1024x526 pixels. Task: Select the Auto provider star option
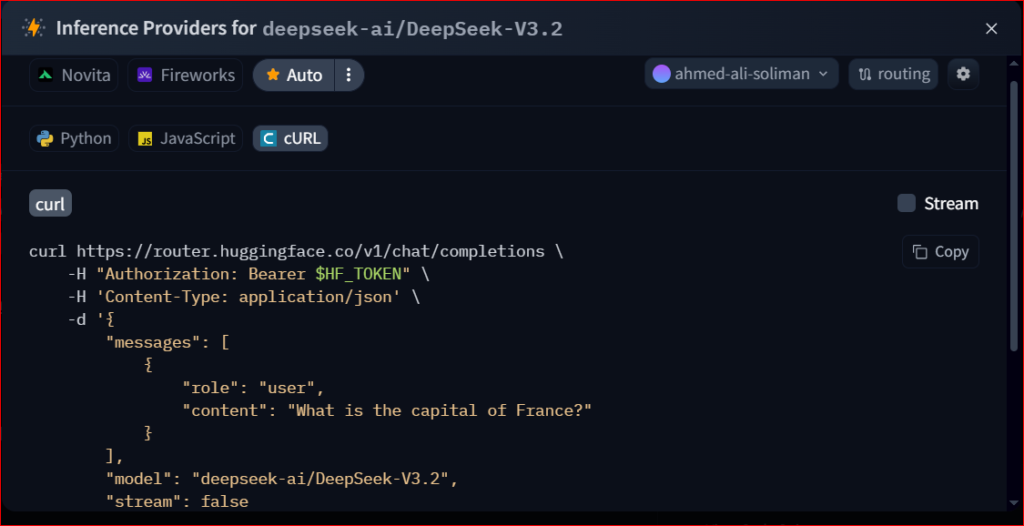click(x=294, y=75)
